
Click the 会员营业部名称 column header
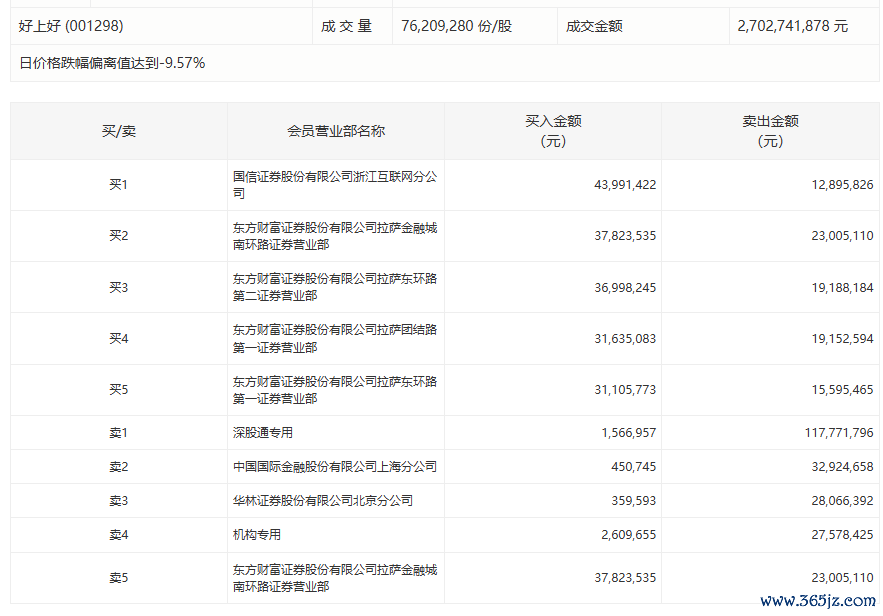tap(336, 131)
